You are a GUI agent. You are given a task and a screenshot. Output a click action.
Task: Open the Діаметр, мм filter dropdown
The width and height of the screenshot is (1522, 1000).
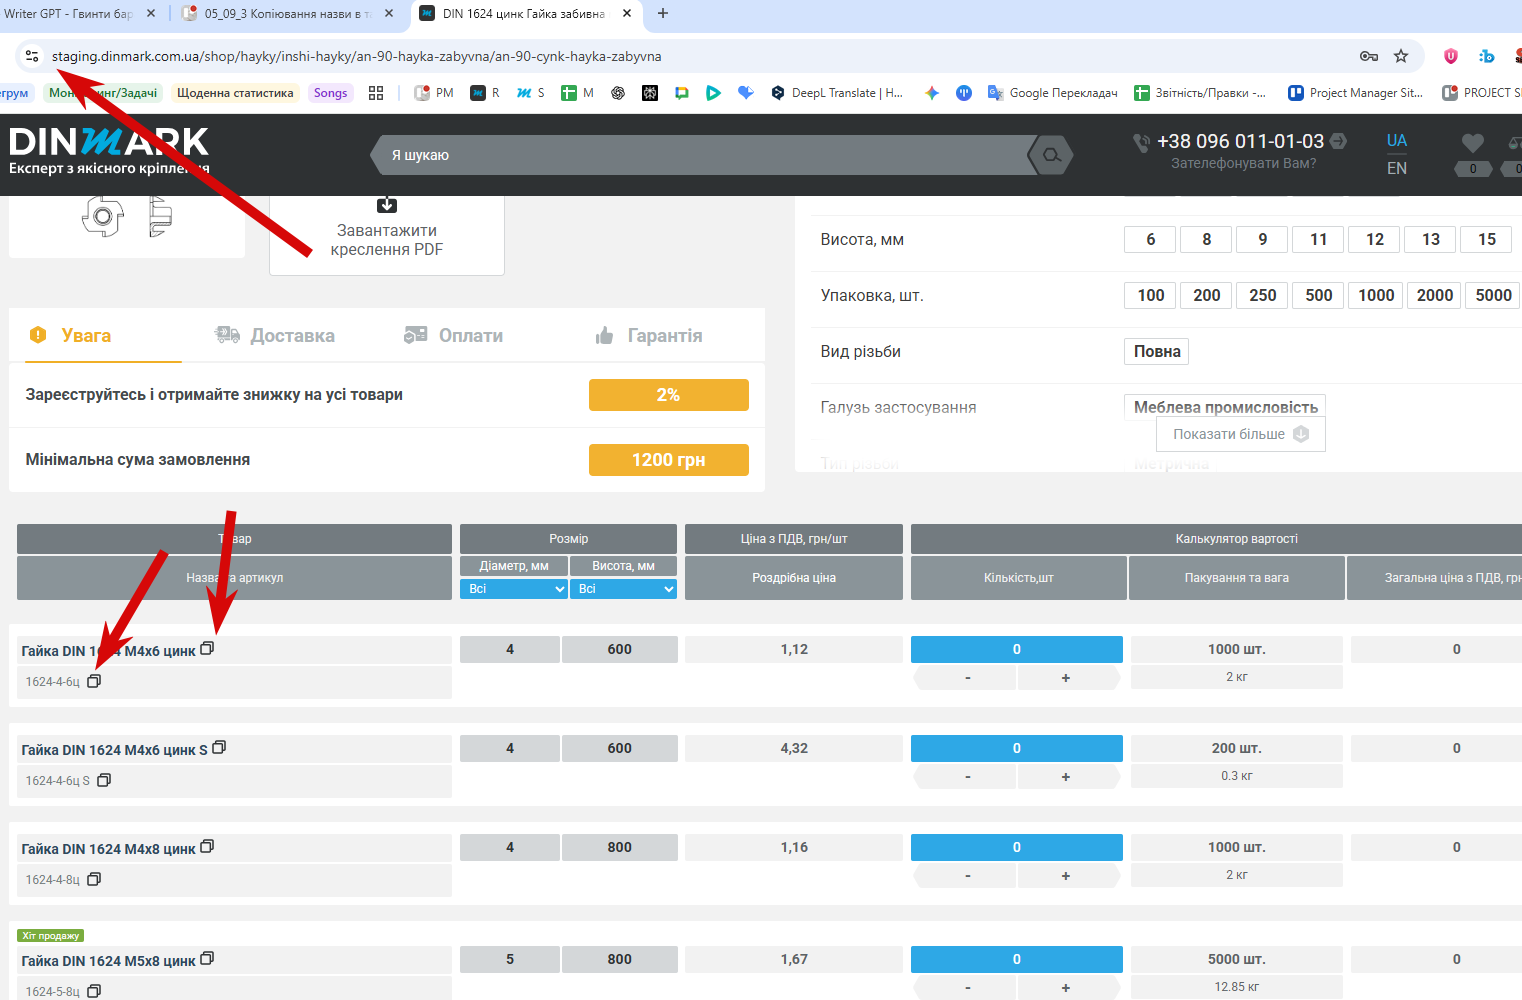point(514,589)
